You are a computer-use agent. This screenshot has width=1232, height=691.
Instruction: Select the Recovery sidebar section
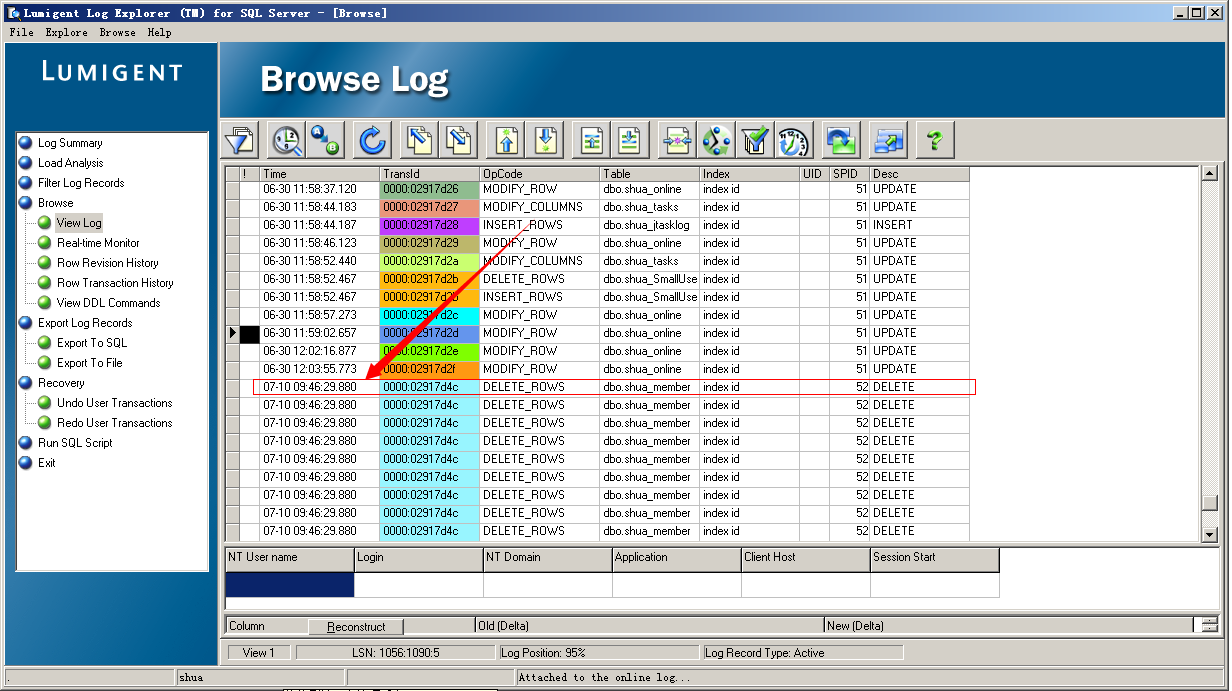tap(61, 383)
